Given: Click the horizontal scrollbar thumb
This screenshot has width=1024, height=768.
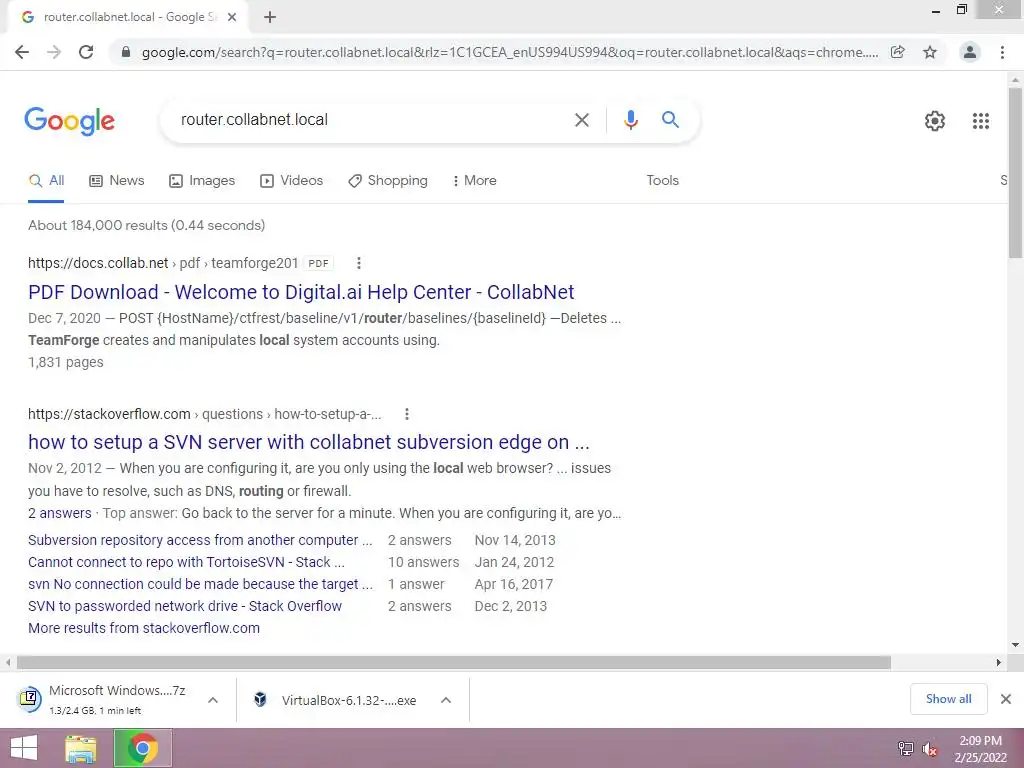Looking at the screenshot, I should tap(454, 662).
